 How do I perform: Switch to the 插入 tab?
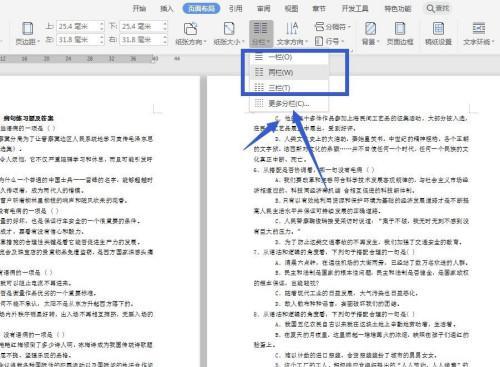point(167,8)
